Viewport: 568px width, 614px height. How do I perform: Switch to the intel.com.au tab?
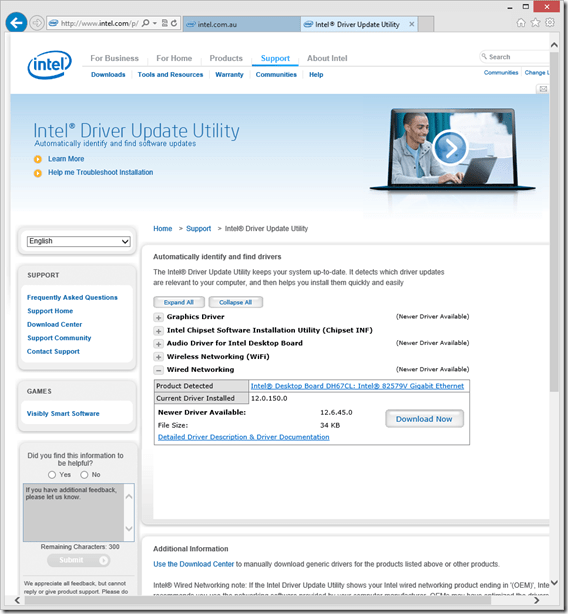click(242, 24)
